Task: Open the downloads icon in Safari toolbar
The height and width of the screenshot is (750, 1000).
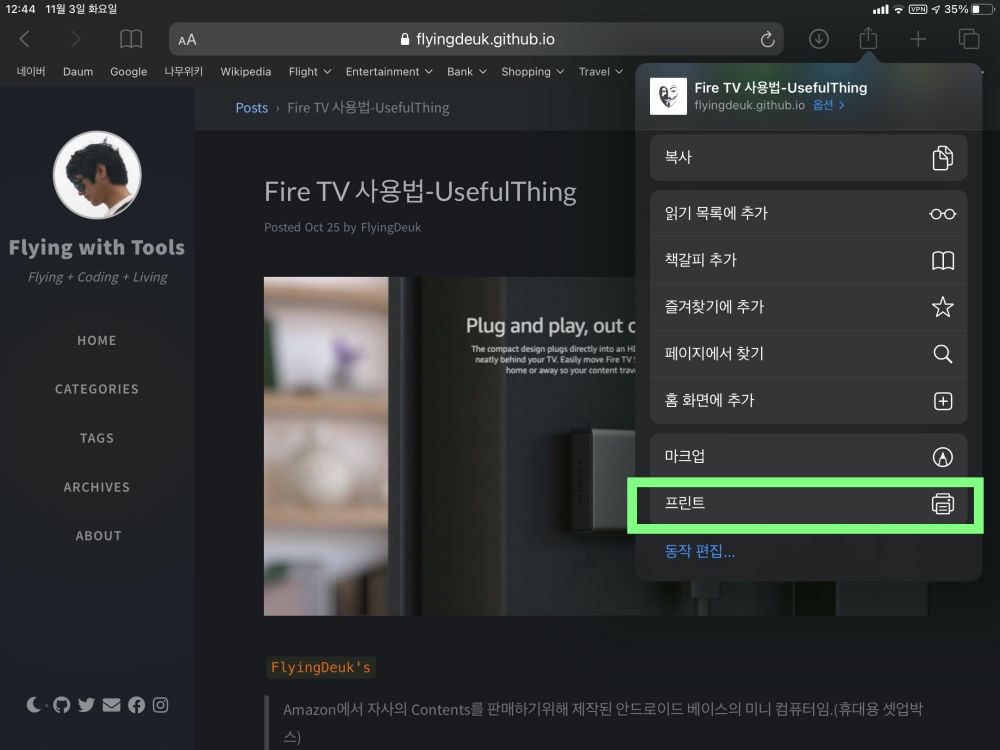Action: point(819,39)
